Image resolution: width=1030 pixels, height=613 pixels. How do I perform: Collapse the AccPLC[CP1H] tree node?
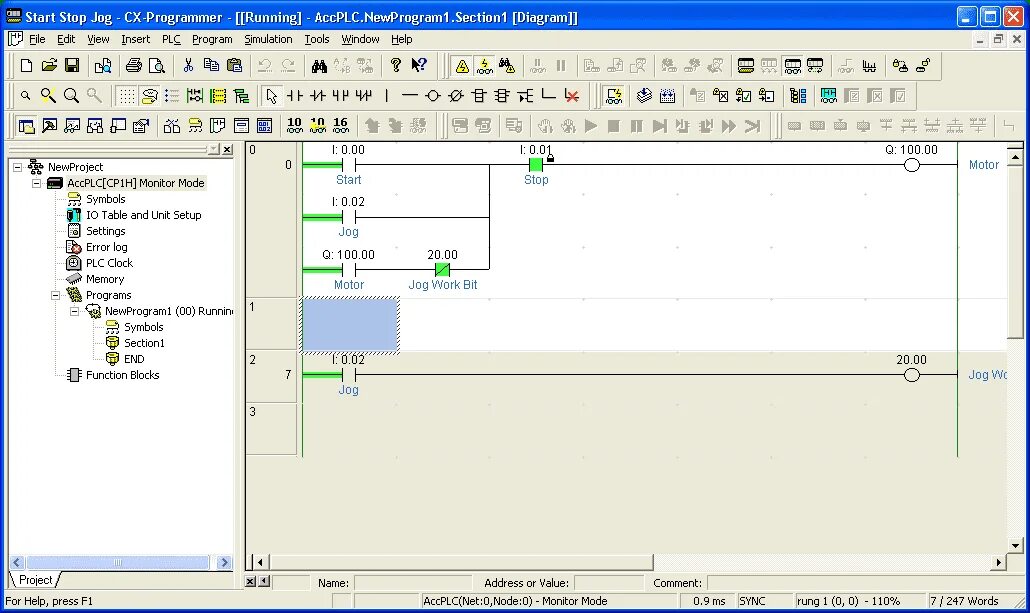click(x=37, y=183)
